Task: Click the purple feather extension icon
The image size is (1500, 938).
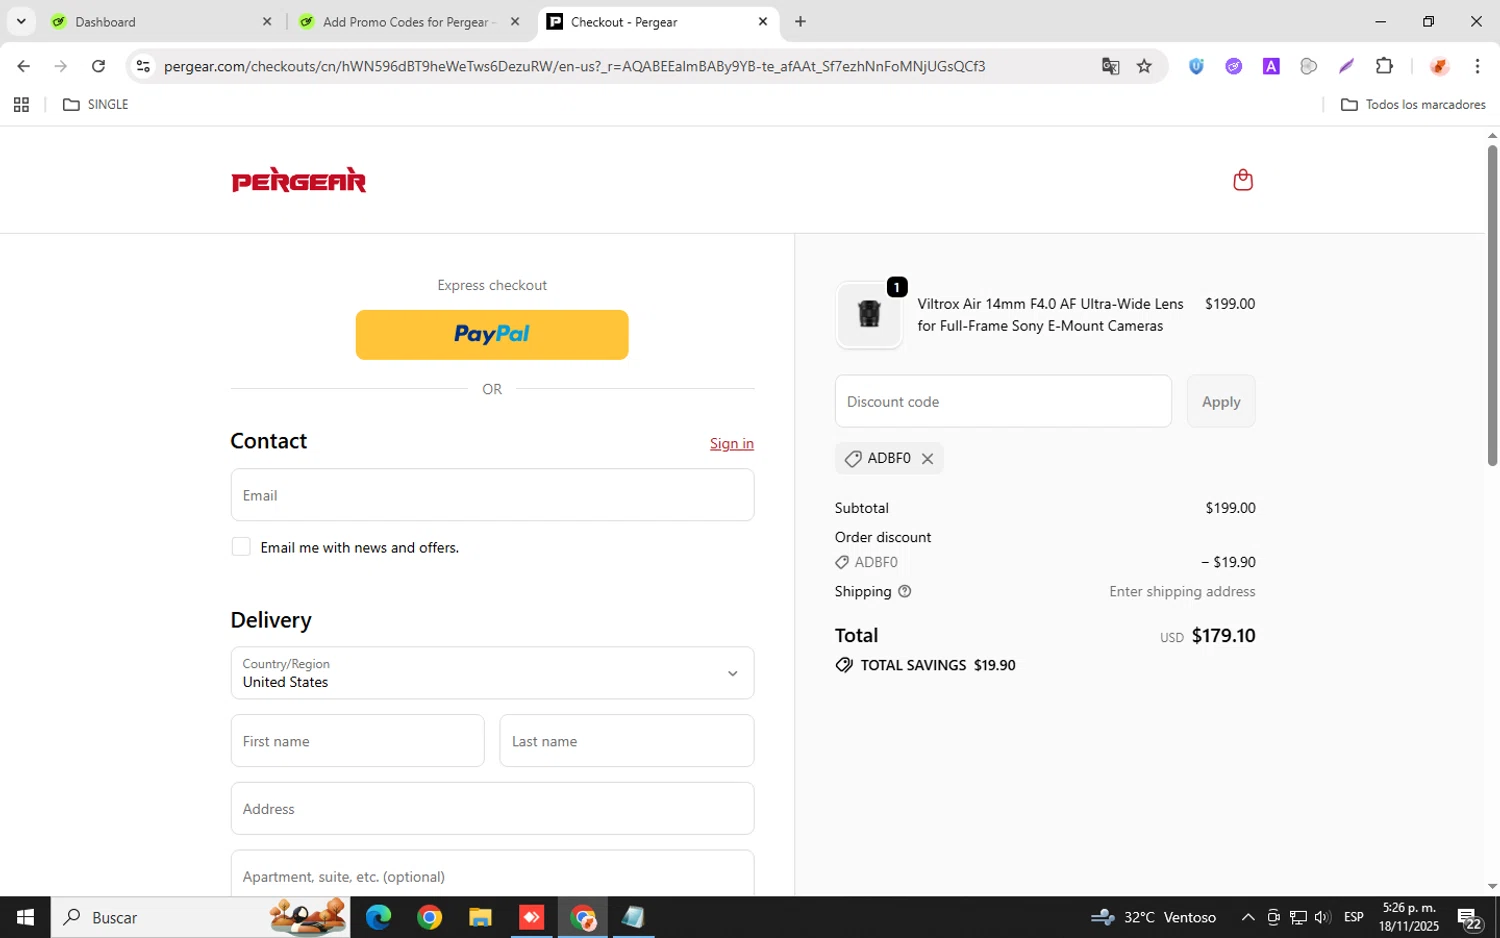Action: coord(1346,66)
